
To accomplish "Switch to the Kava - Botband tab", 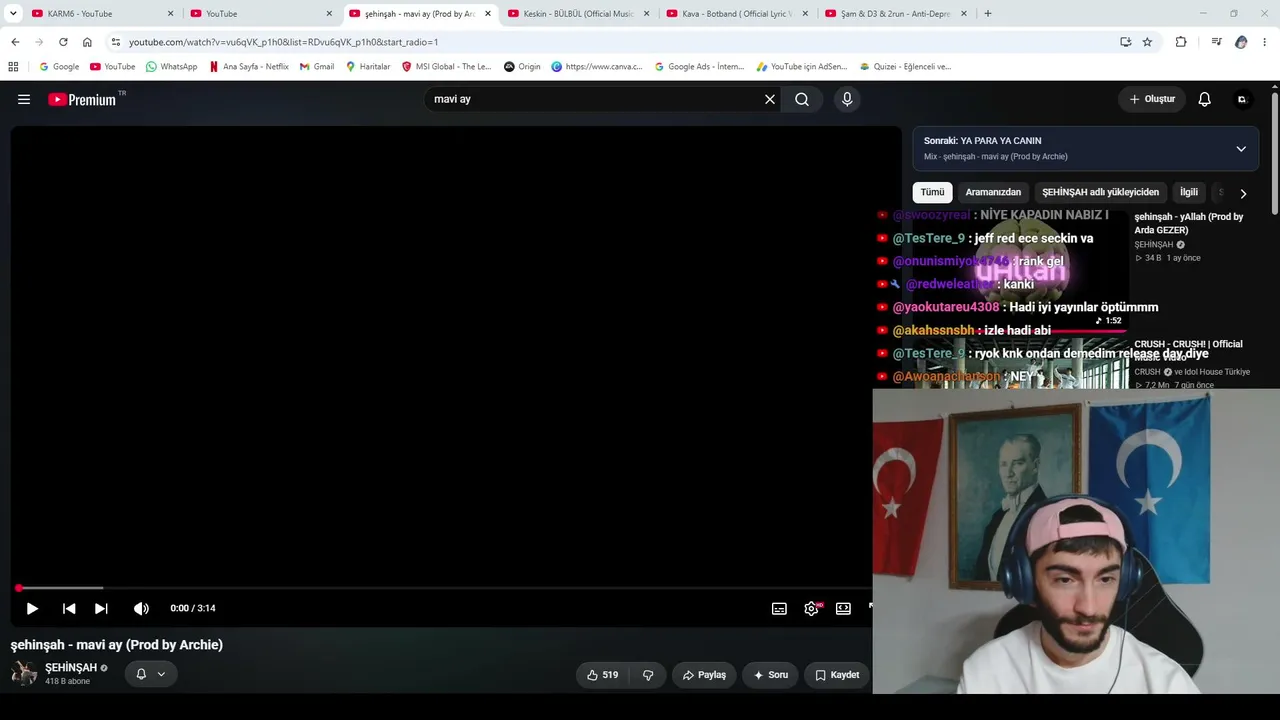I will [737, 14].
